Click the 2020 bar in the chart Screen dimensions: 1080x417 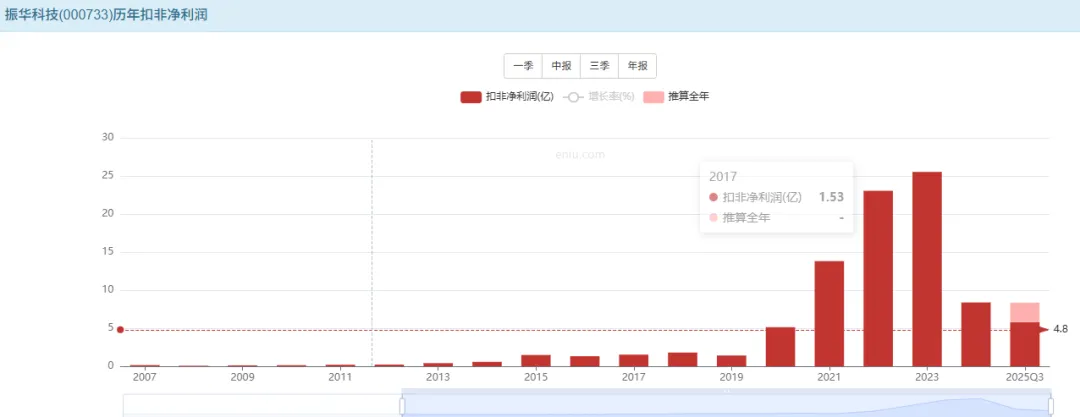click(x=780, y=347)
